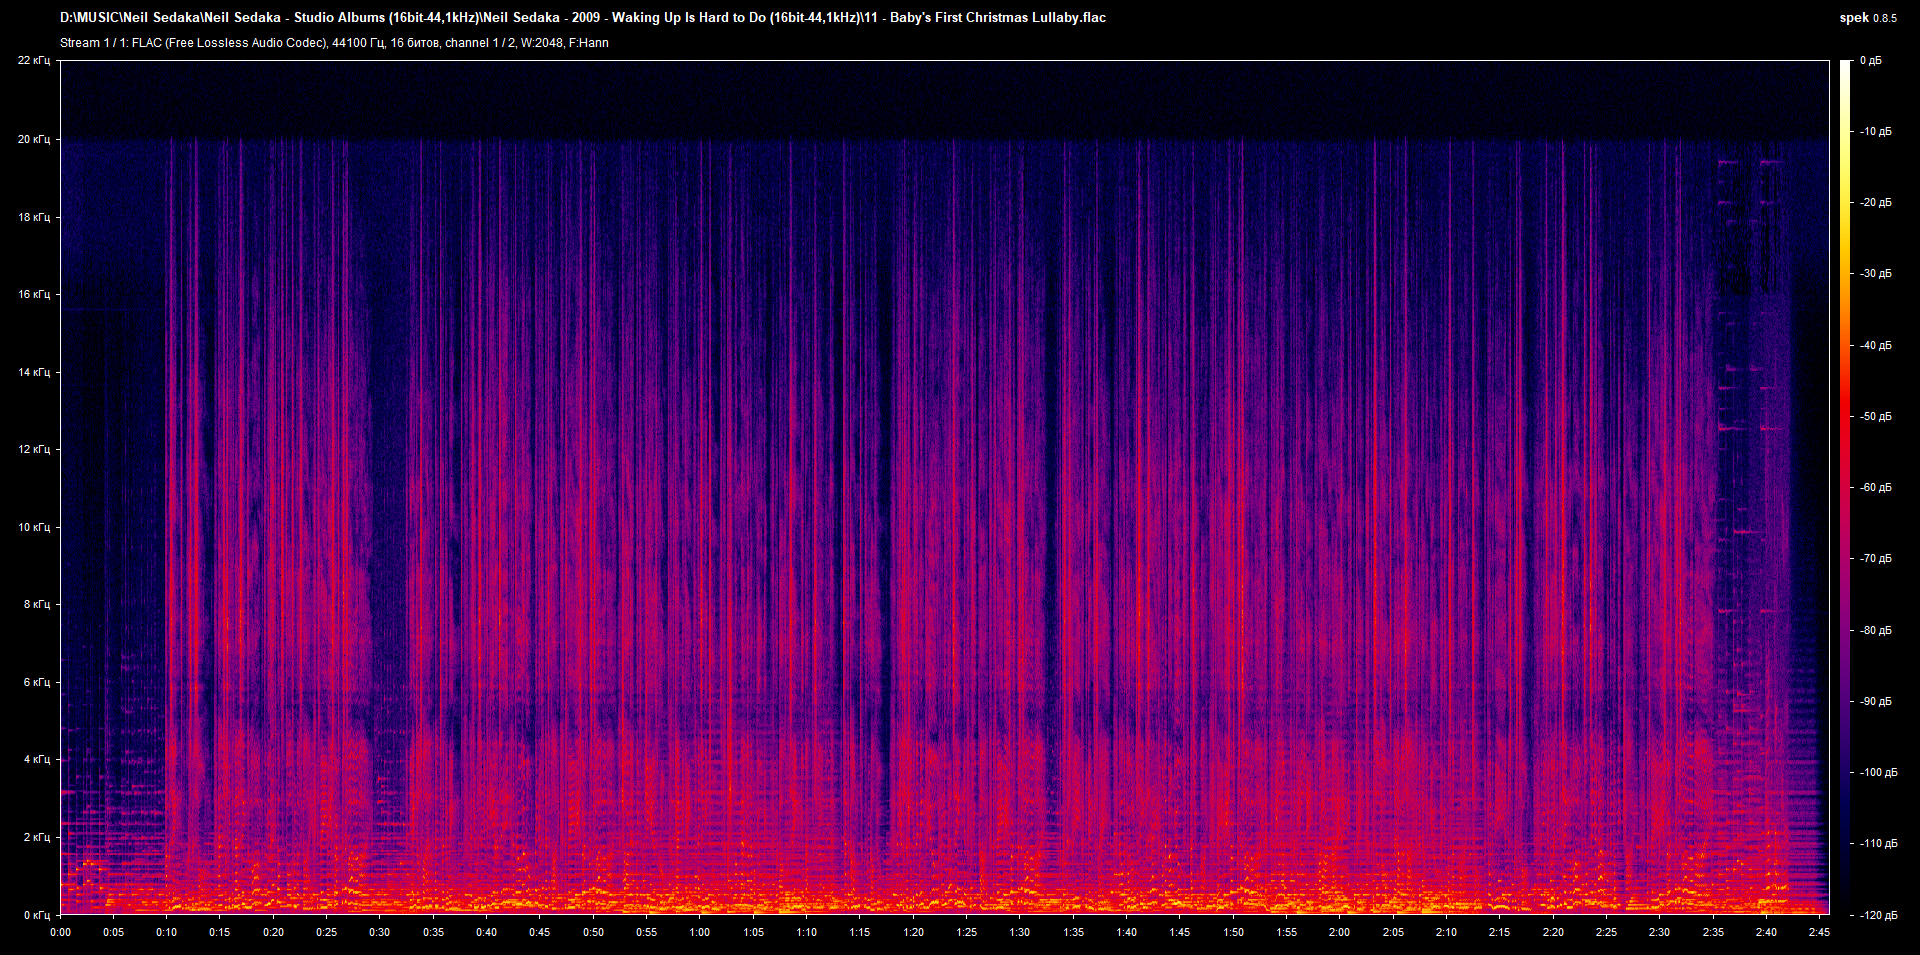Screen dimensions: 1920x955
Task: Pick the '0:05' time axis label
Action: [114, 932]
